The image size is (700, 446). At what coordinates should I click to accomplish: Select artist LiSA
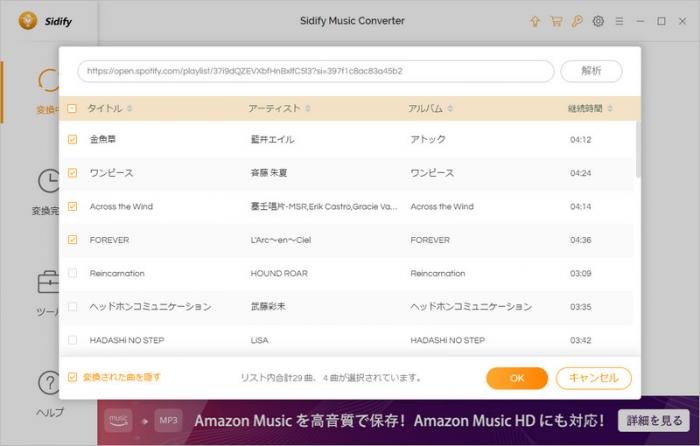tap(259, 340)
